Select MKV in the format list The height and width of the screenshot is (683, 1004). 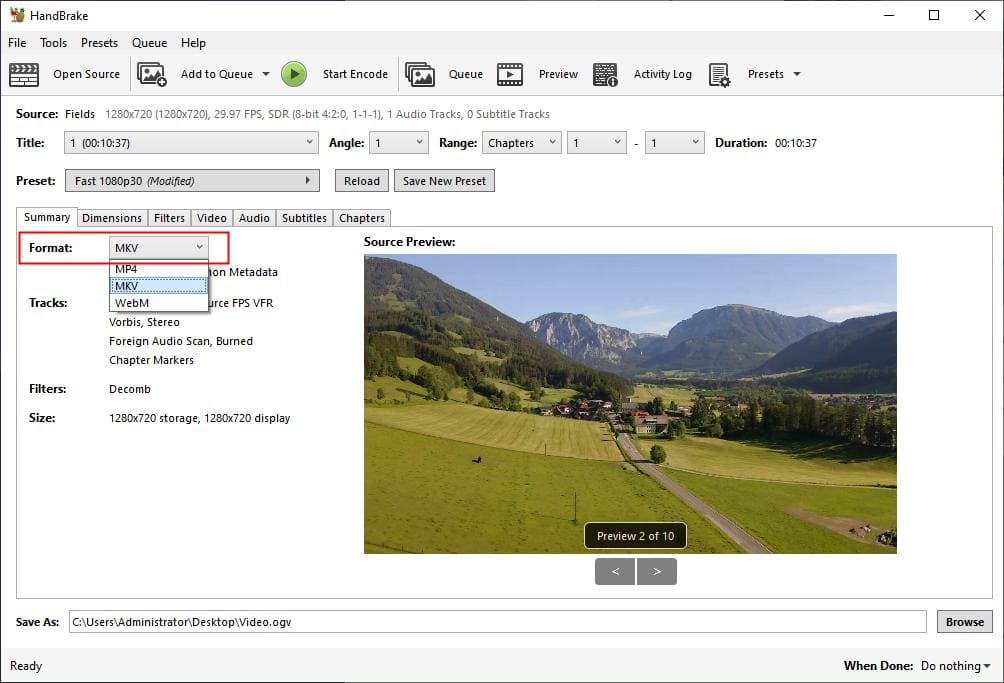[159, 285]
